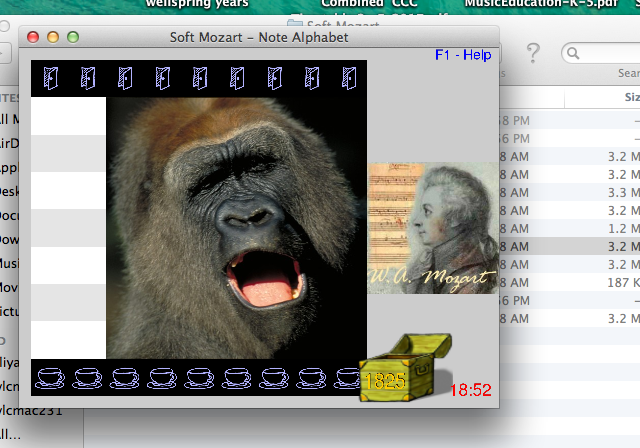Click the ninth door icon in top row

click(349, 78)
